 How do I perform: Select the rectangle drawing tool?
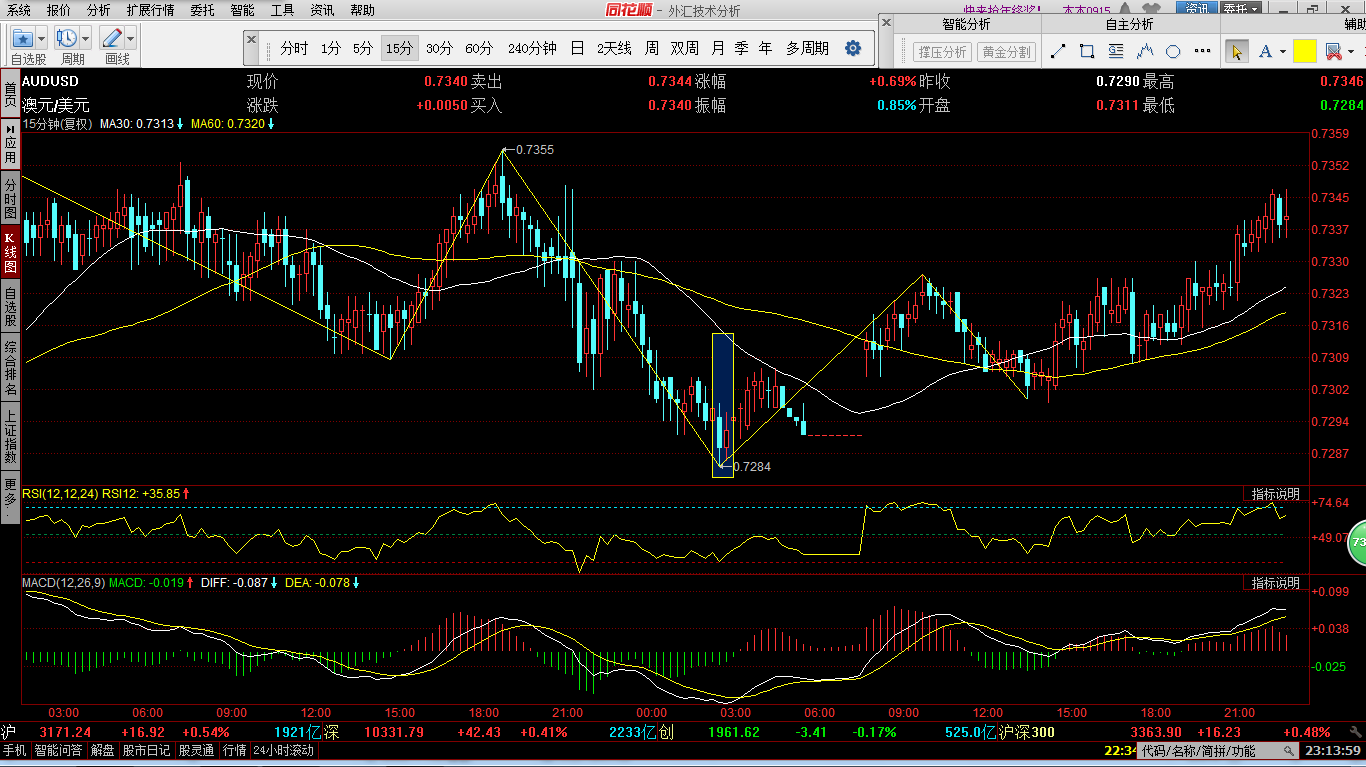pos(1088,51)
